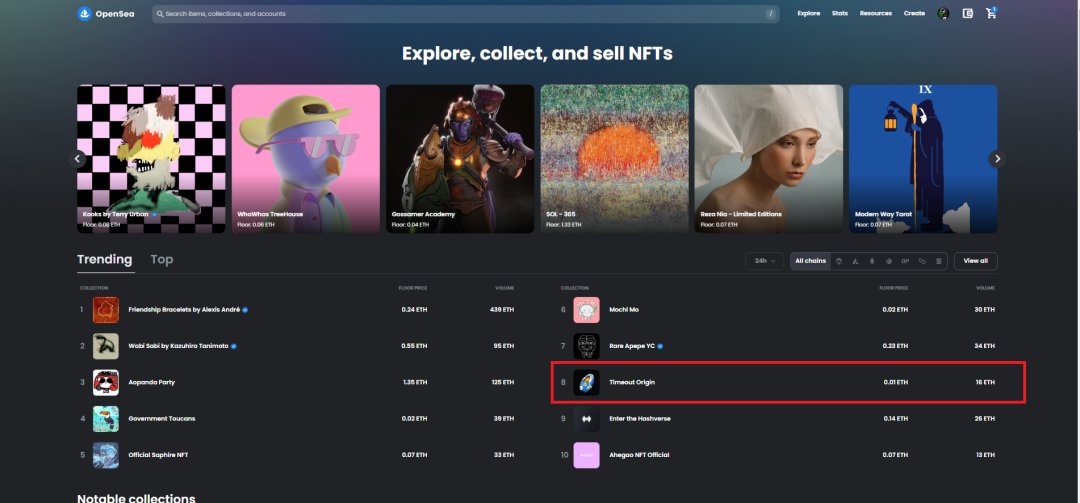Open the shopping cart
Viewport: 1080px width, 503px height.
point(991,13)
